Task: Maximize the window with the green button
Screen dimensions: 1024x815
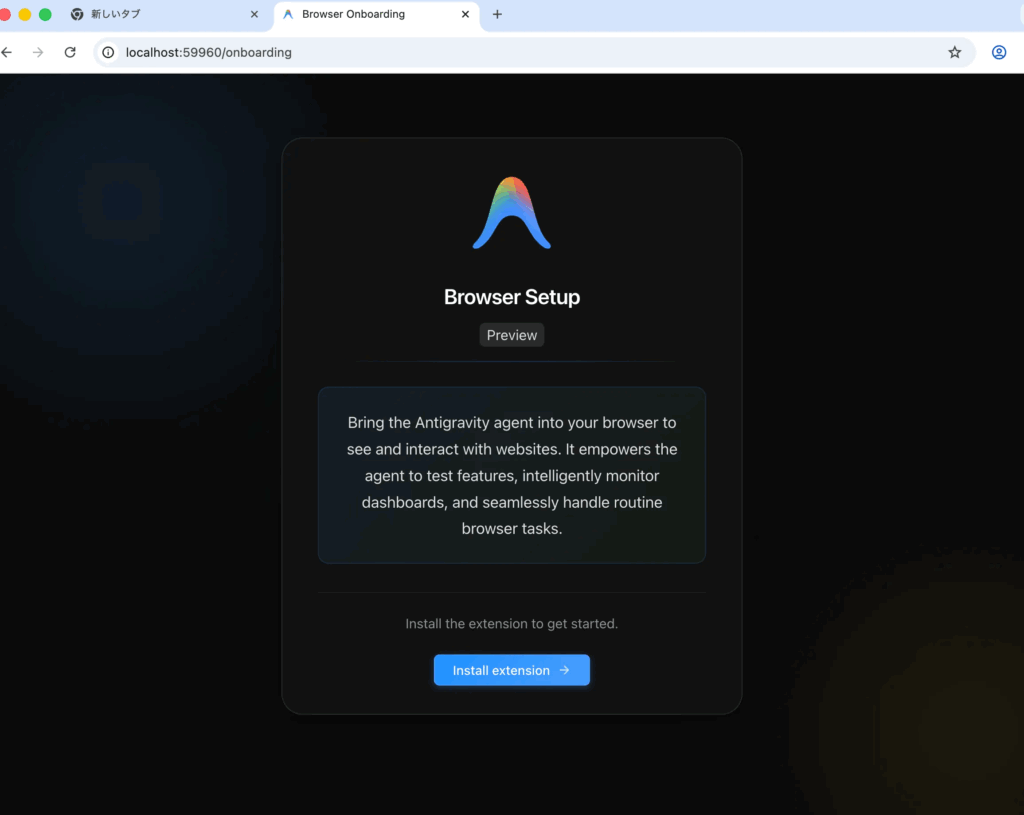Action: click(x=45, y=14)
